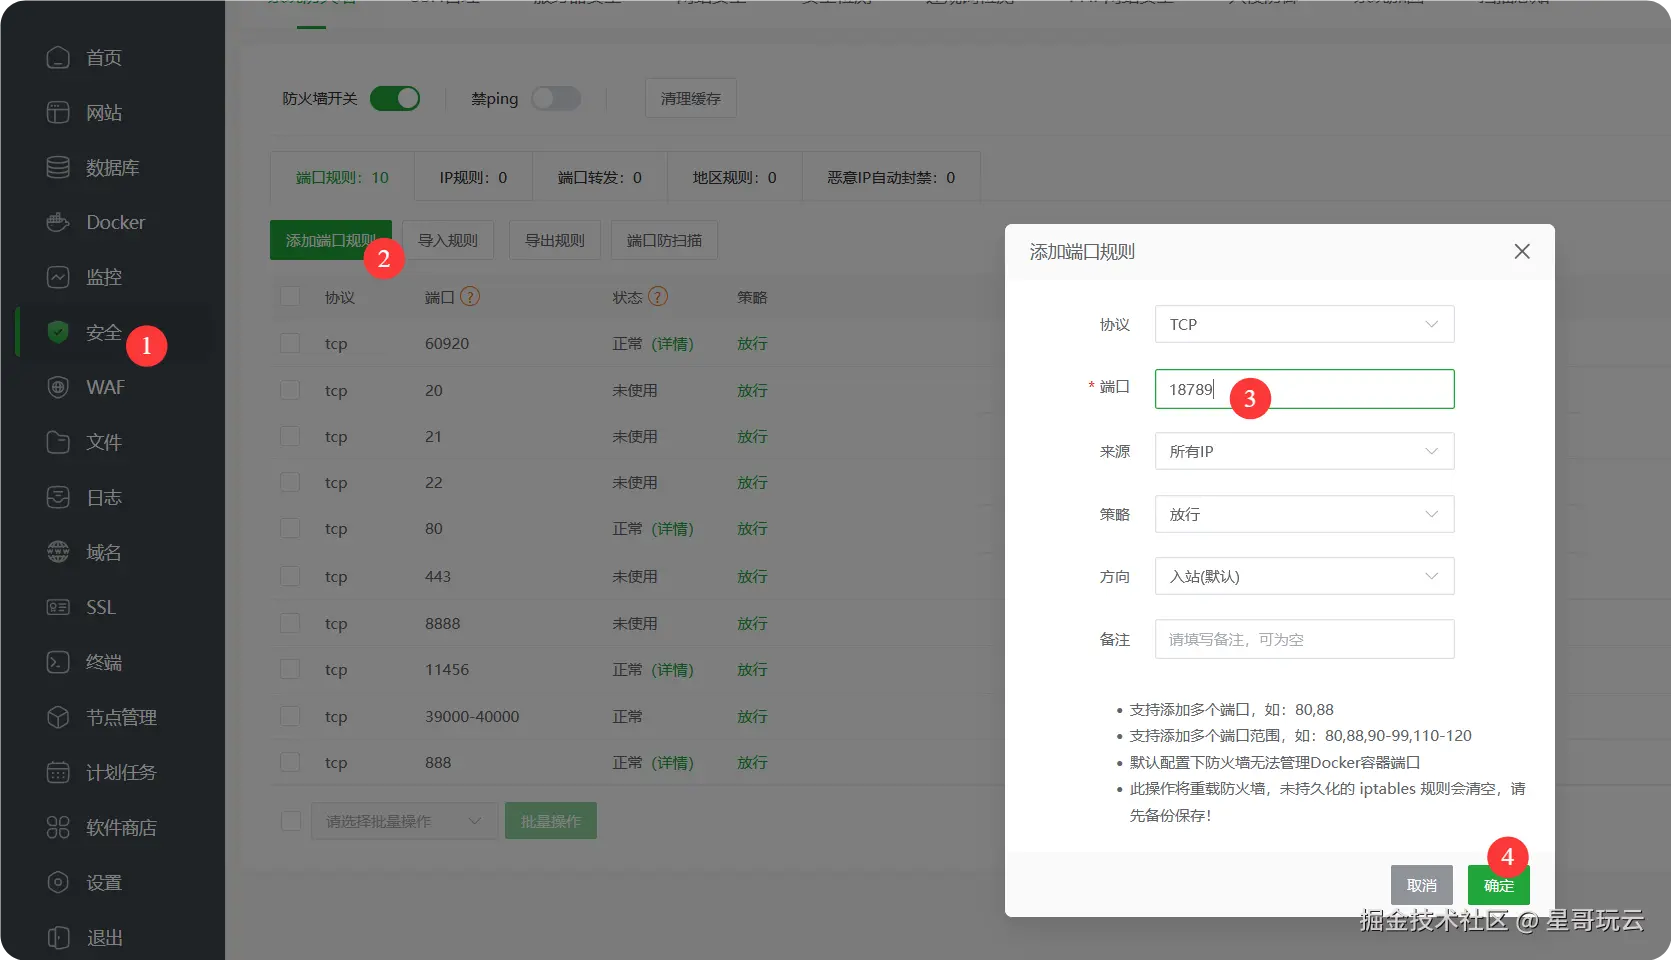The image size is (1671, 960).
Task: Switch to the 端口规则: 10 tab
Action: 342,177
